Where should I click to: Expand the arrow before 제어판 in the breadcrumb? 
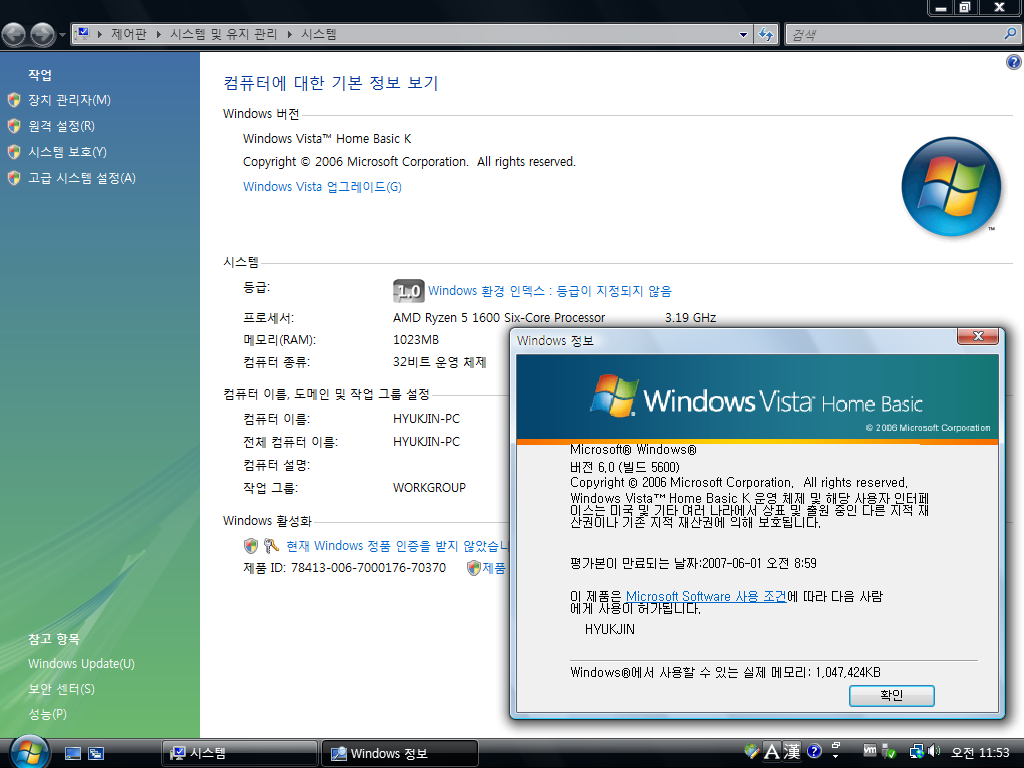[x=100, y=35]
